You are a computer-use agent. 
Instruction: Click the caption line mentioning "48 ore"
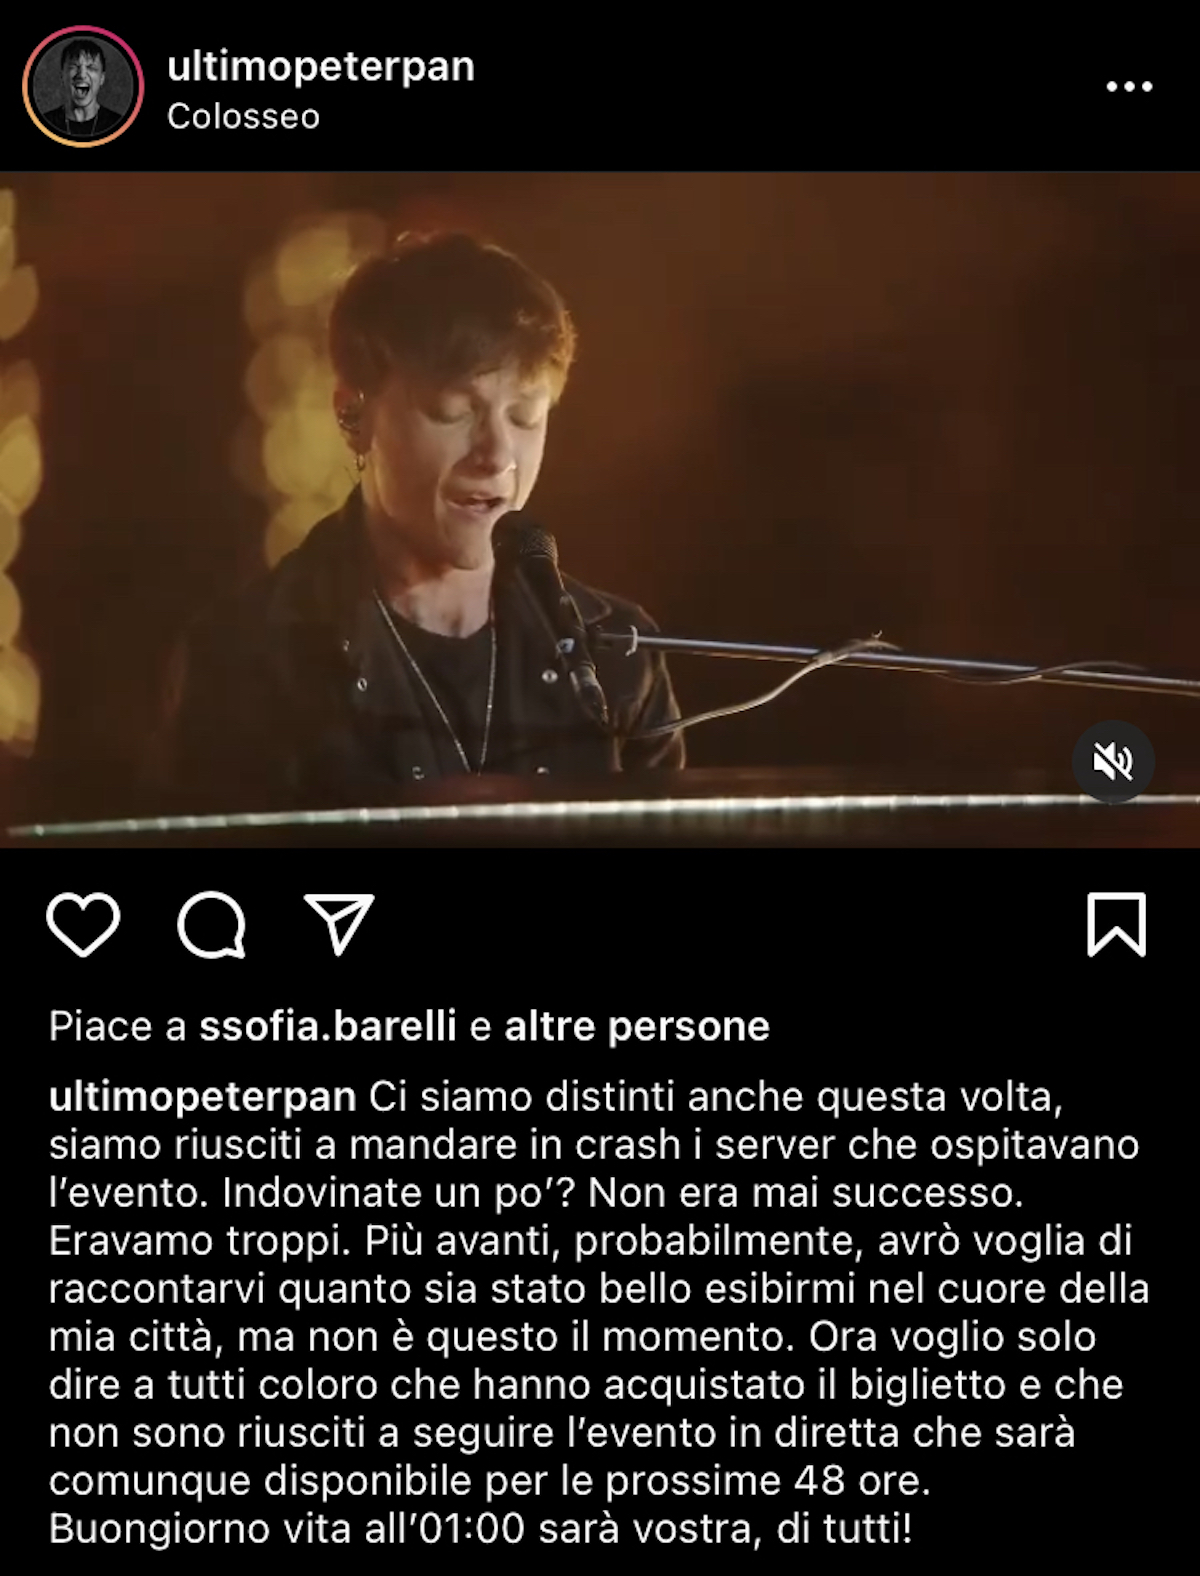coord(490,1480)
